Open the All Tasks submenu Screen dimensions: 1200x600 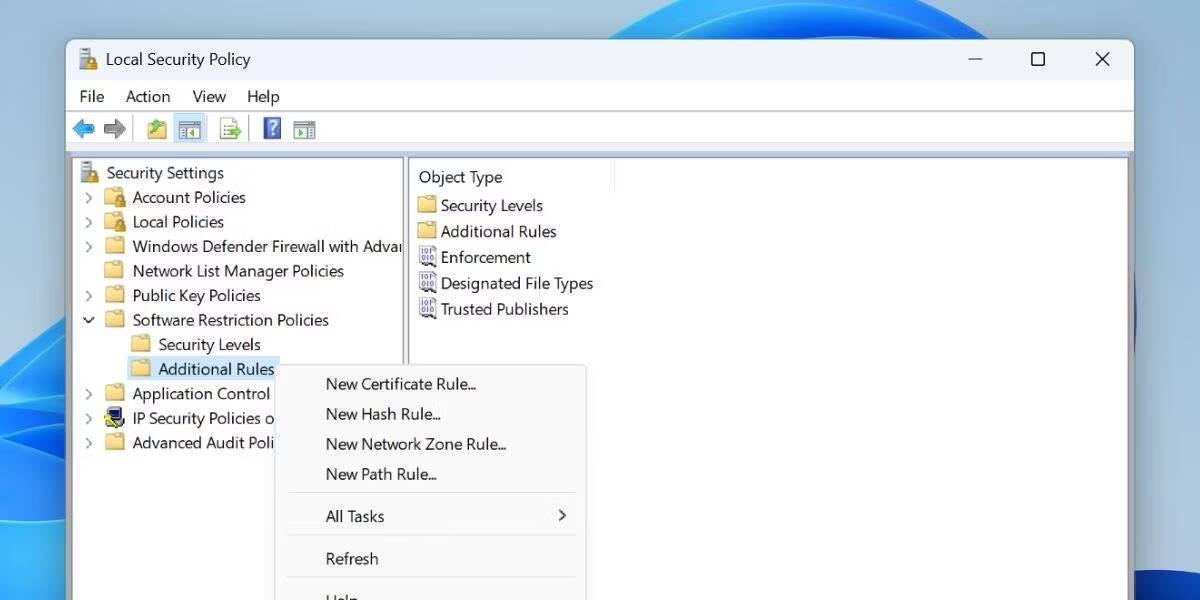(x=354, y=516)
